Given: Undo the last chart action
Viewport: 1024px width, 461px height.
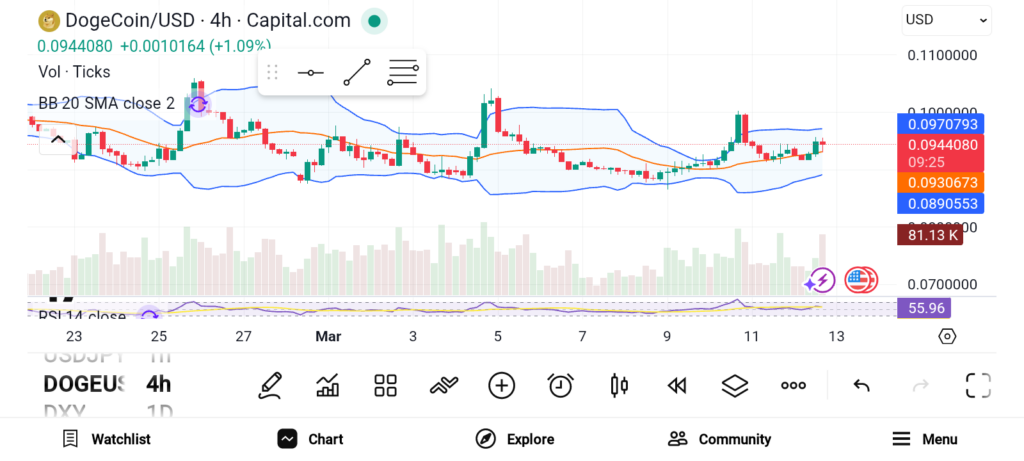Looking at the screenshot, I should (861, 385).
